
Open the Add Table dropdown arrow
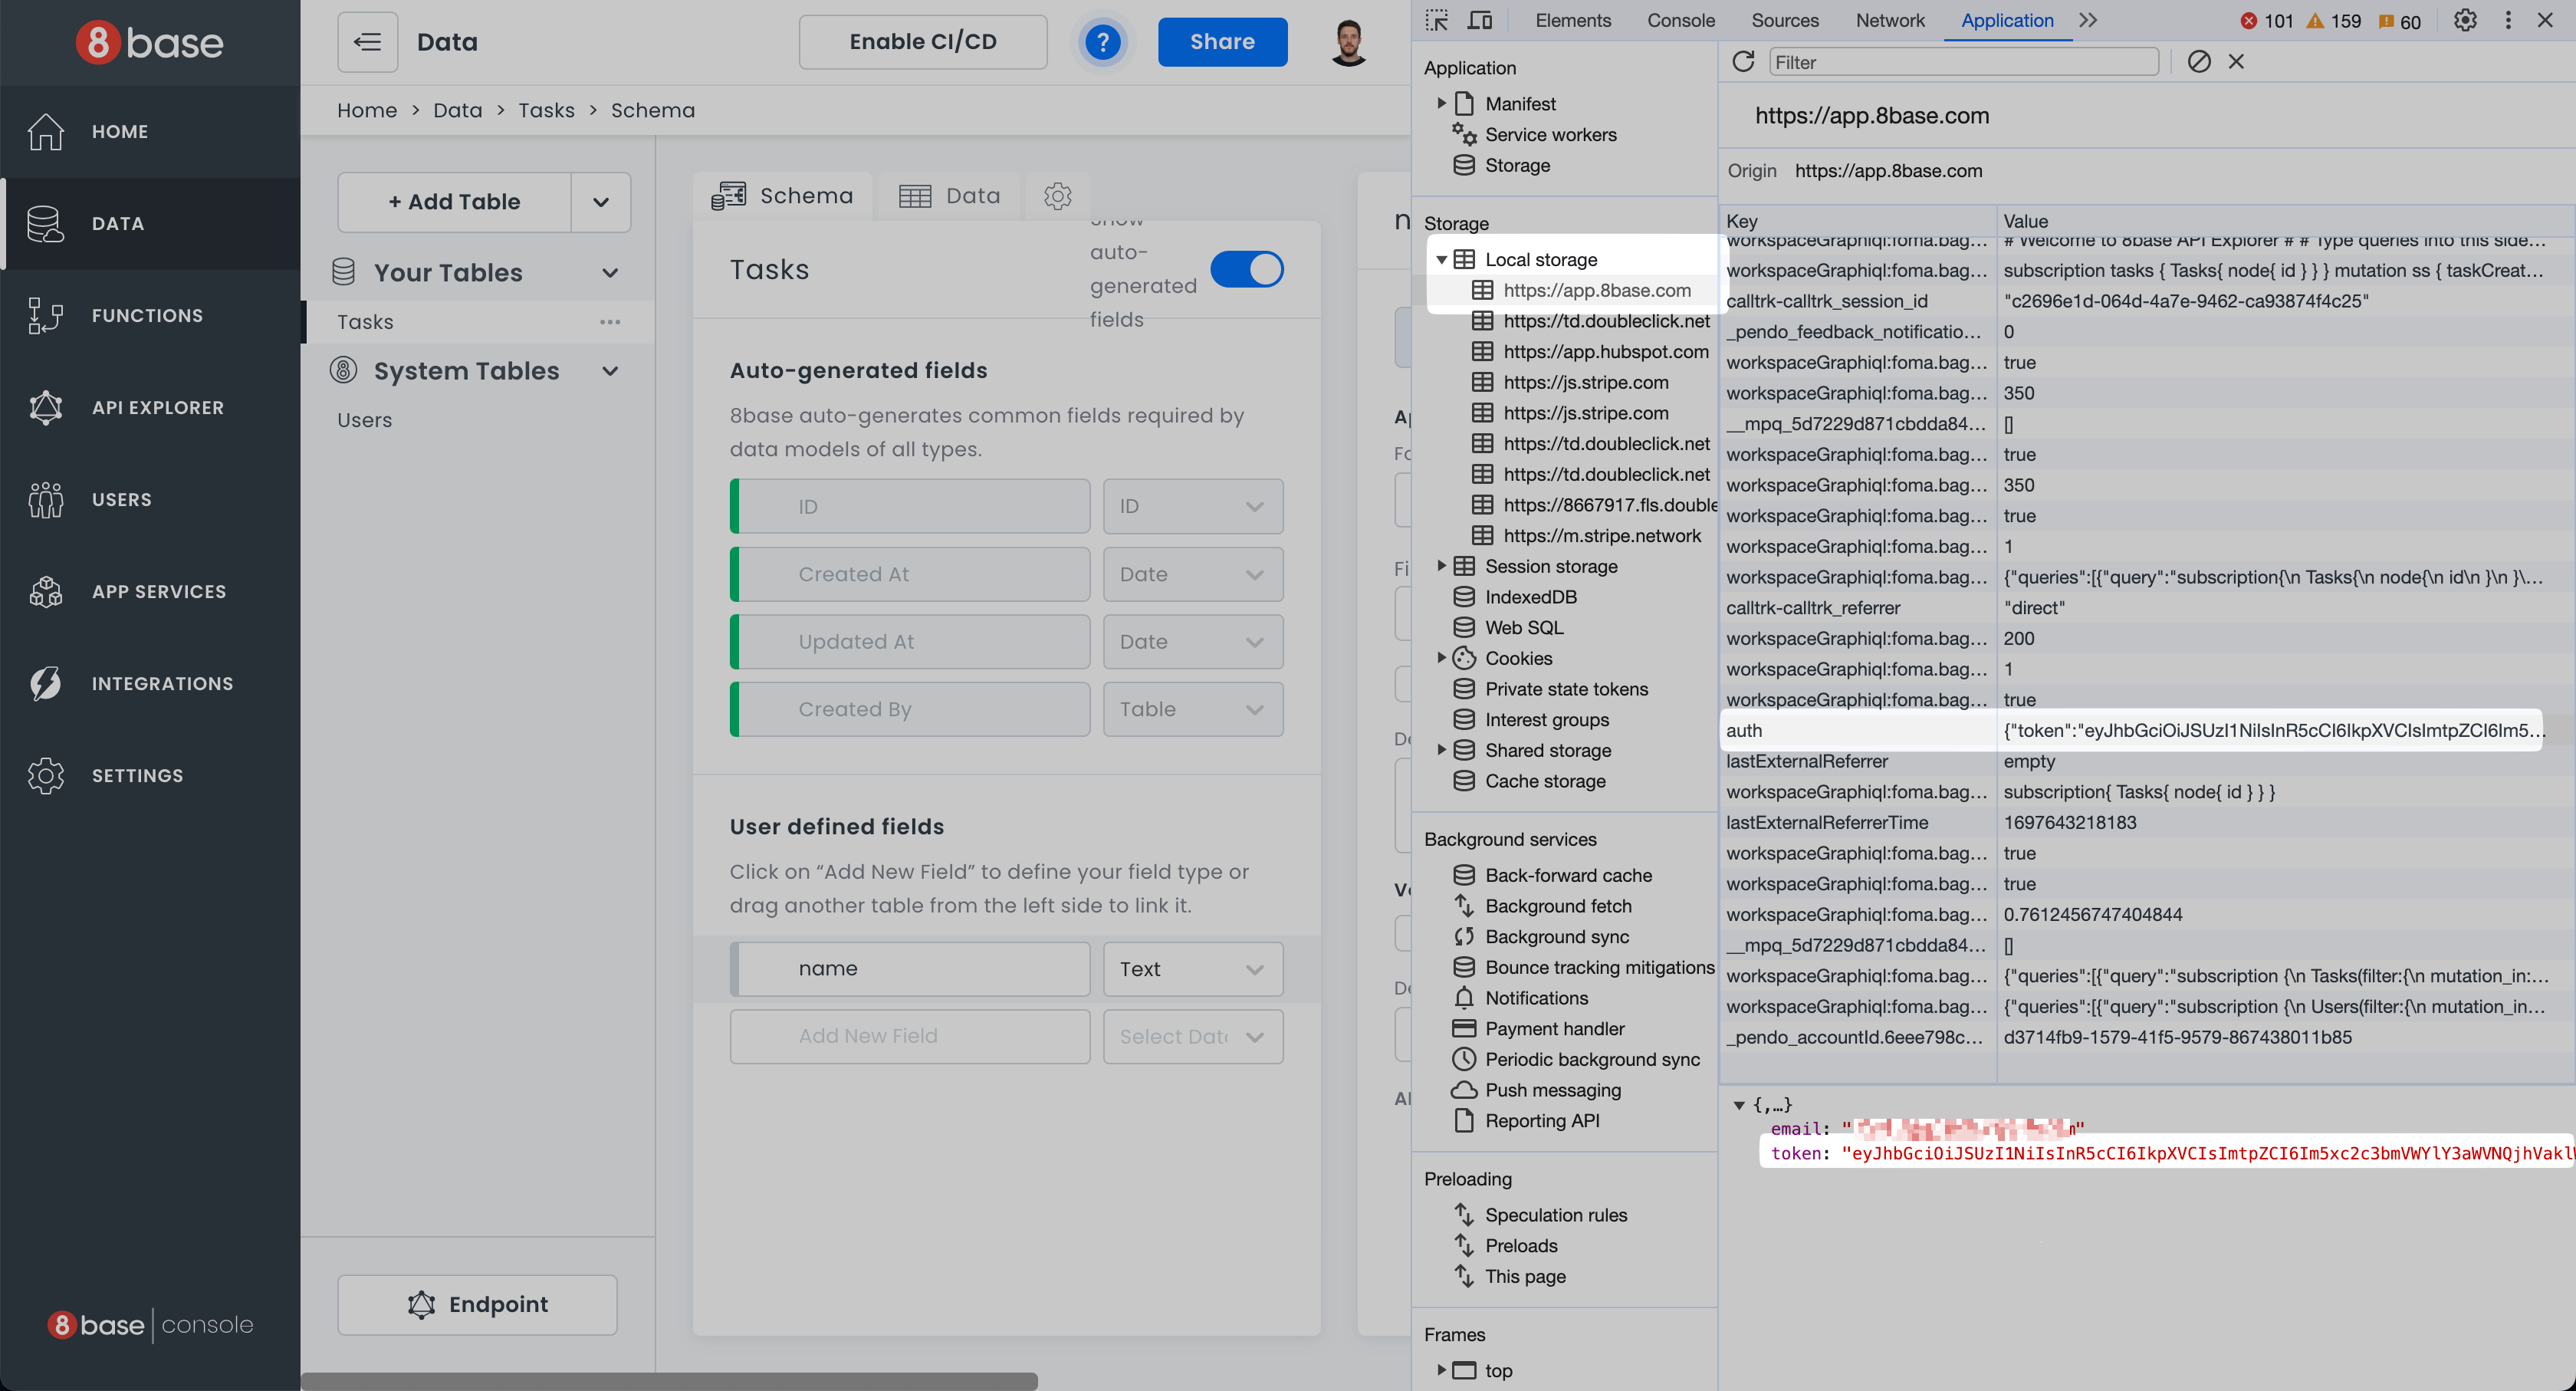pyautogui.click(x=600, y=202)
